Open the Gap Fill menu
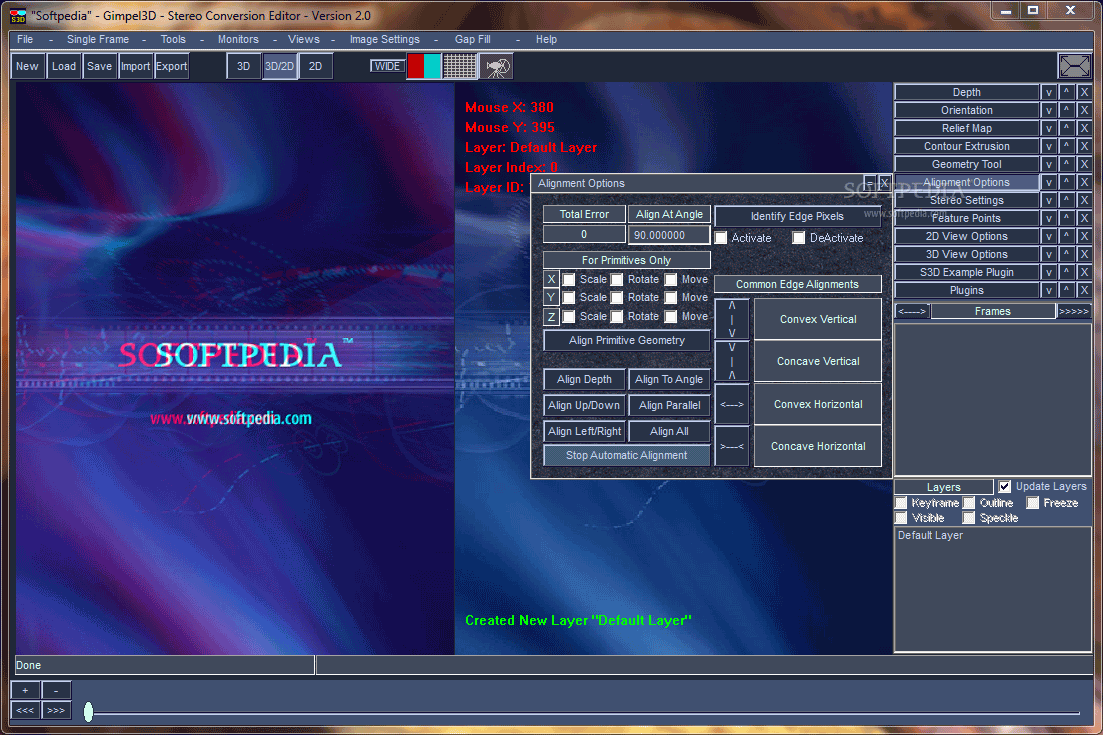Viewport: 1103px width, 735px height. click(473, 39)
